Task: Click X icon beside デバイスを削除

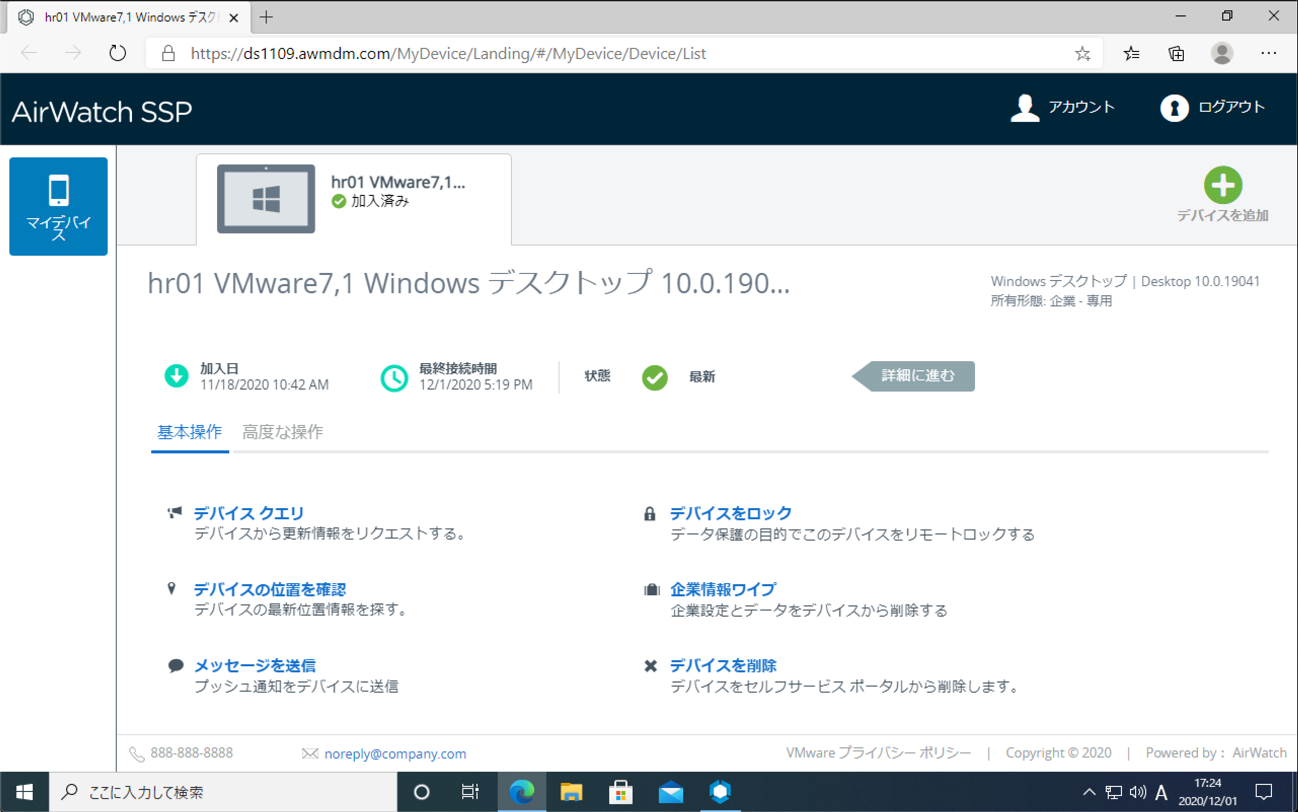Action: point(650,666)
